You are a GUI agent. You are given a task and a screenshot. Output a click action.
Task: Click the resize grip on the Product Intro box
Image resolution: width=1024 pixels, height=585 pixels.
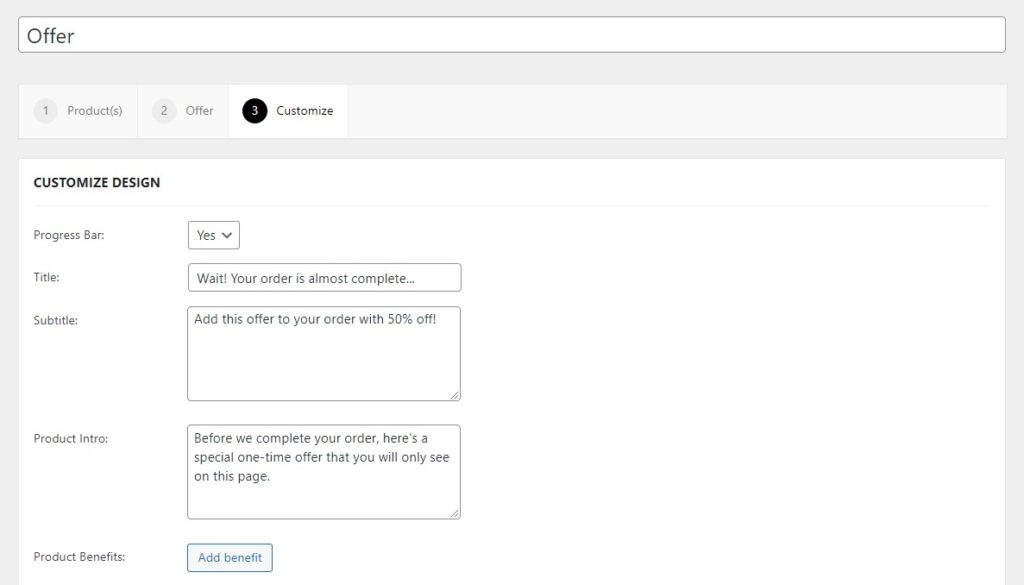point(455,514)
